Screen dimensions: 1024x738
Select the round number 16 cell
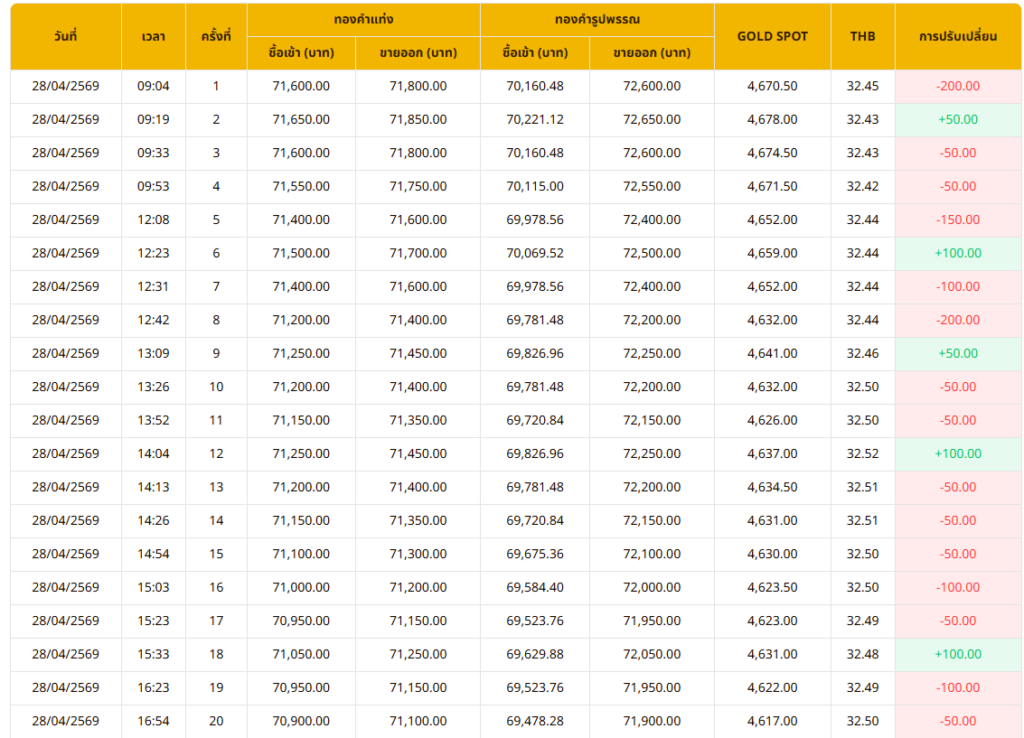tap(216, 587)
